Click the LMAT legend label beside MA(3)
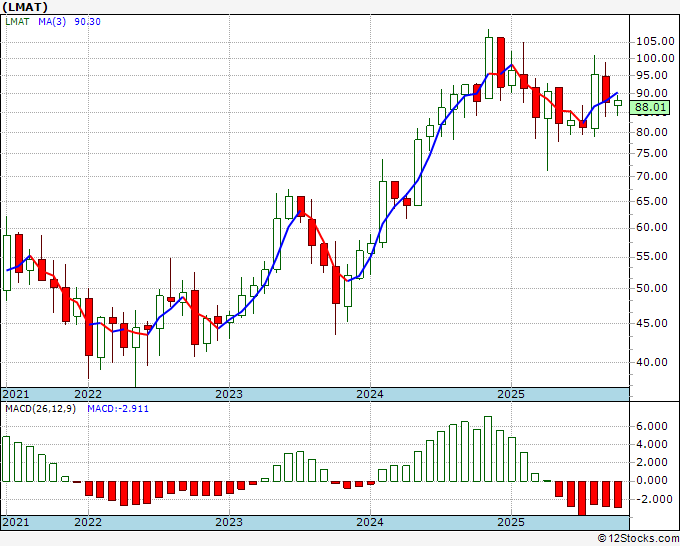This screenshot has height=546, width=680. point(16,20)
